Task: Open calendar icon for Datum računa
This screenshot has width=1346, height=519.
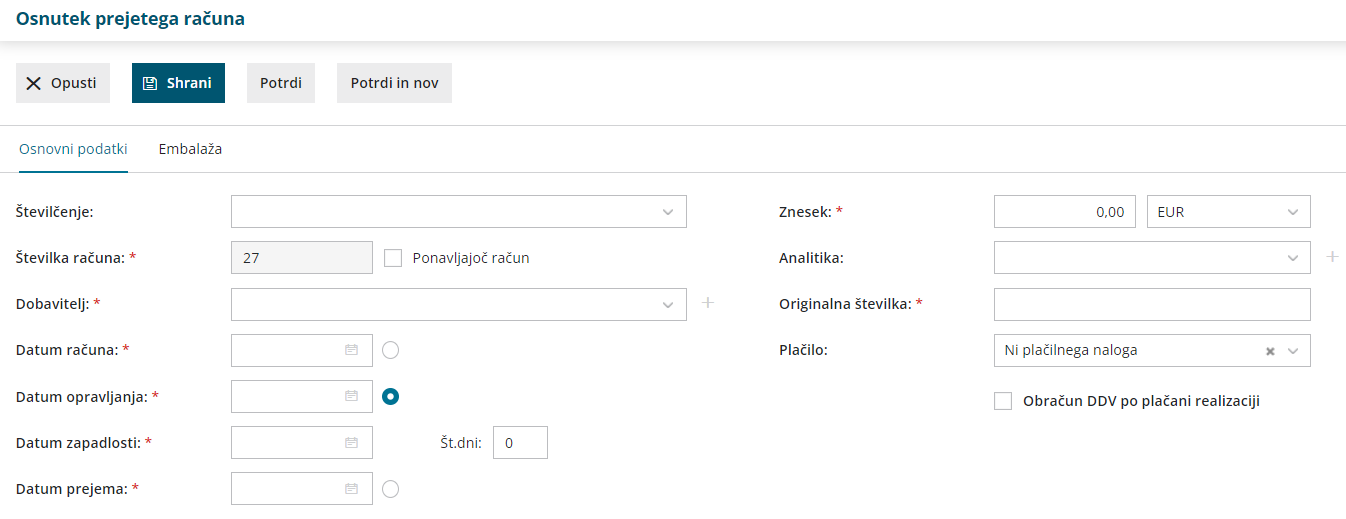Action: click(x=351, y=350)
